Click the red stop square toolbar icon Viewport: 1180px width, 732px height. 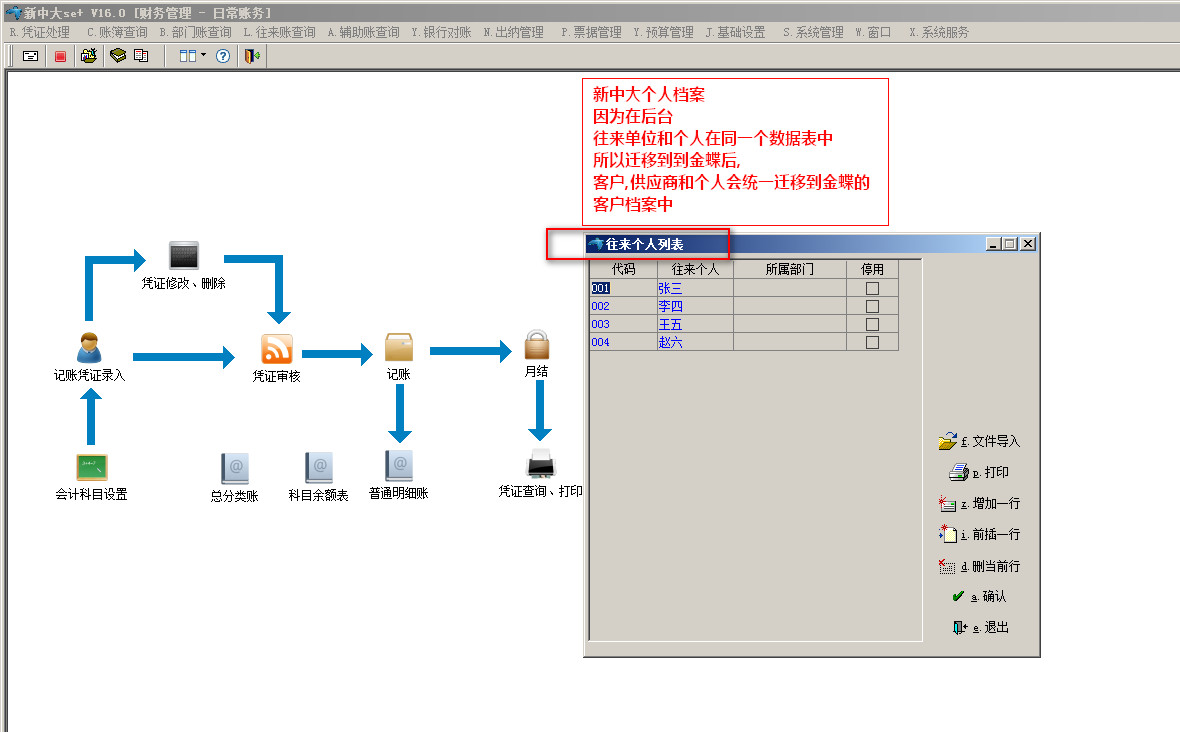click(x=60, y=57)
